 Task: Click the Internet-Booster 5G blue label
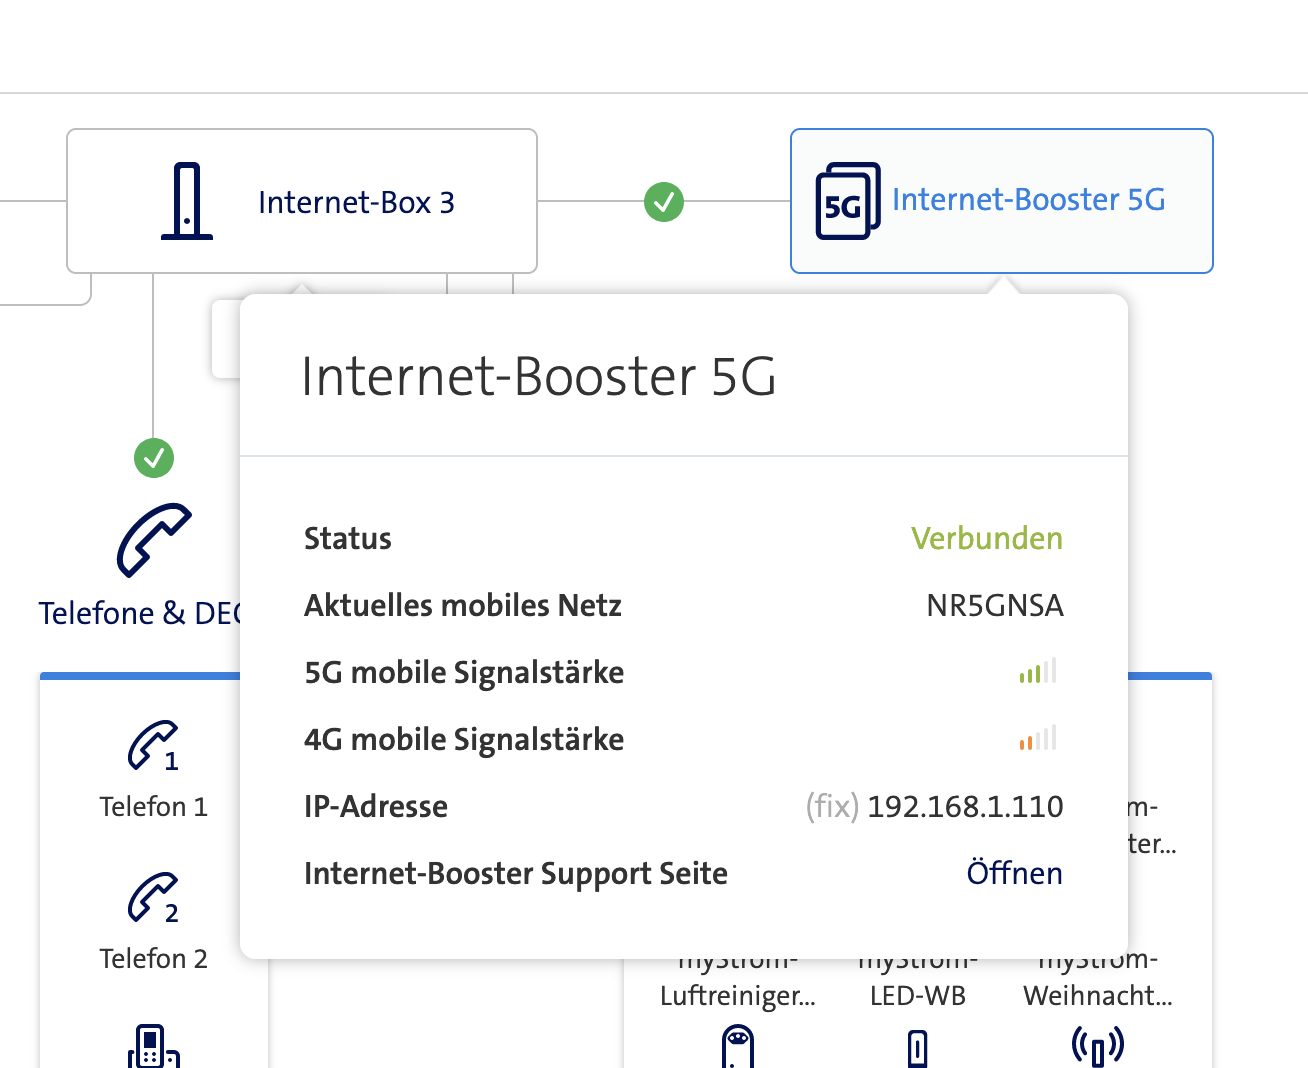coord(1028,200)
